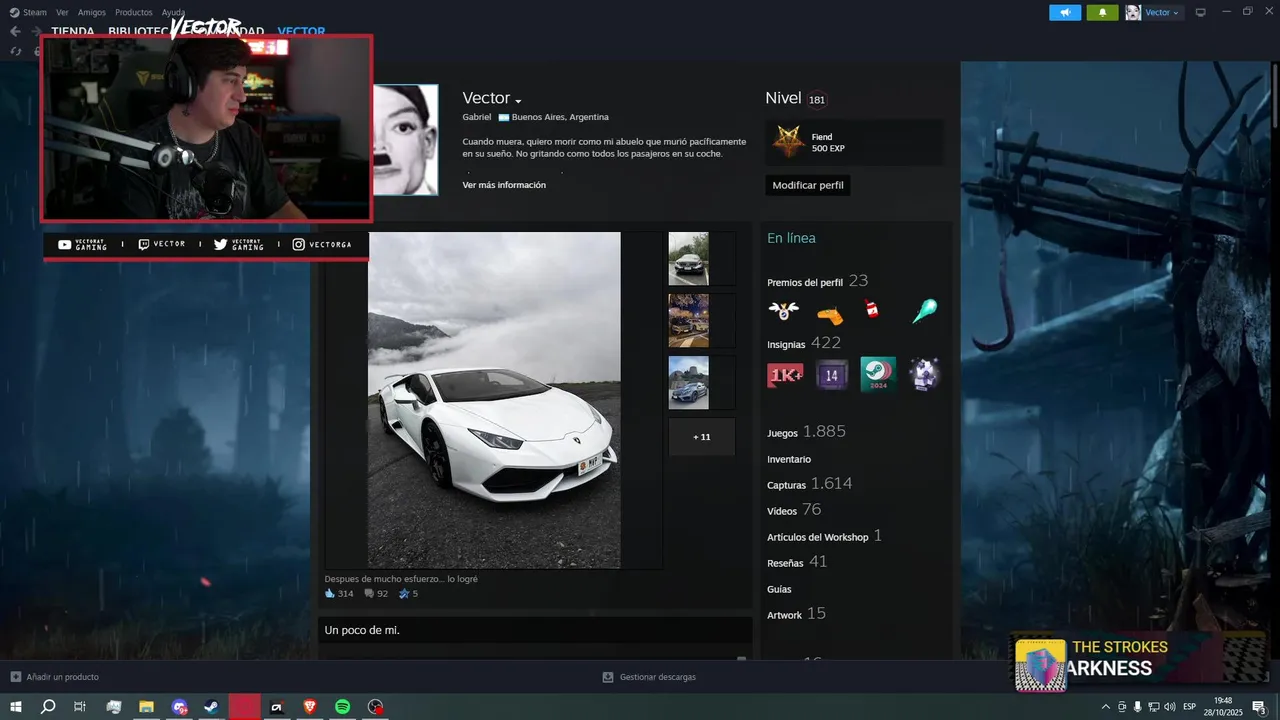Screen dimensions: 1280x720
Task: Click the level 181 badge circle
Action: (817, 99)
